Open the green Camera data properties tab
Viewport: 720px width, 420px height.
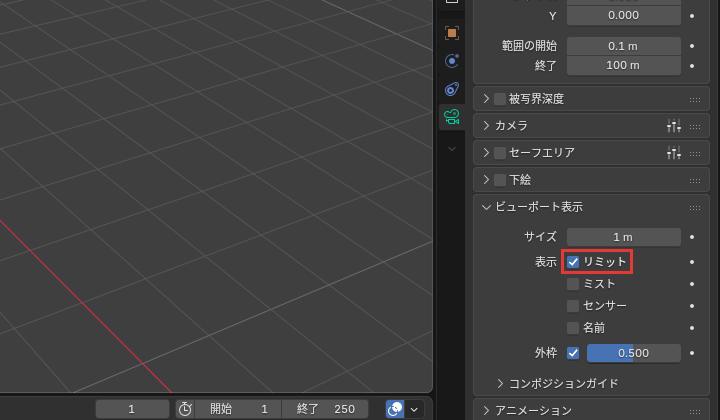click(452, 117)
